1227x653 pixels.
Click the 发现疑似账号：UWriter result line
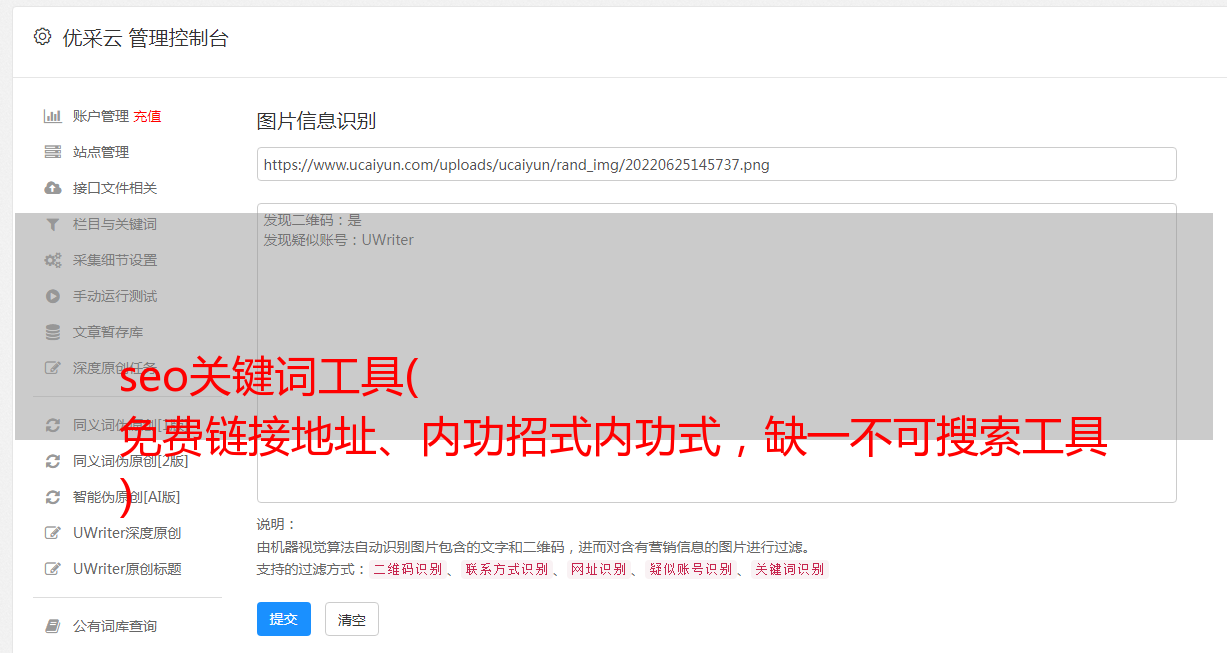click(339, 240)
